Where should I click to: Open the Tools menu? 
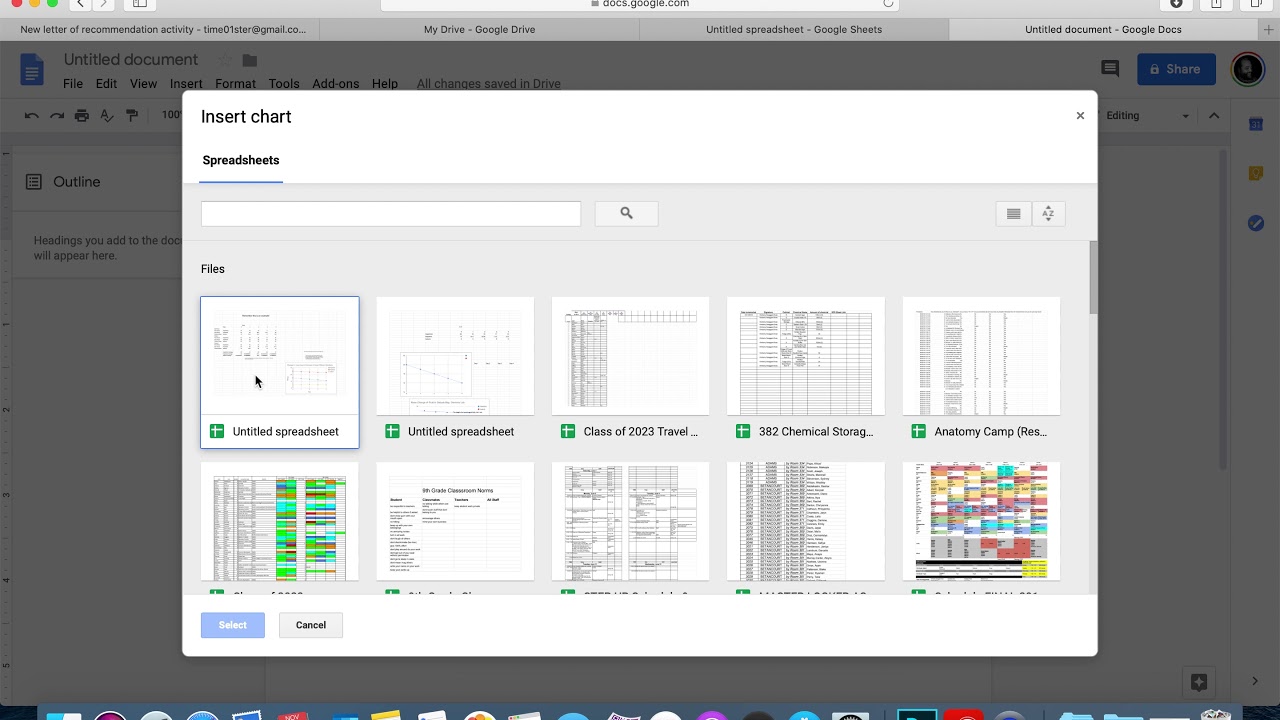(x=284, y=84)
